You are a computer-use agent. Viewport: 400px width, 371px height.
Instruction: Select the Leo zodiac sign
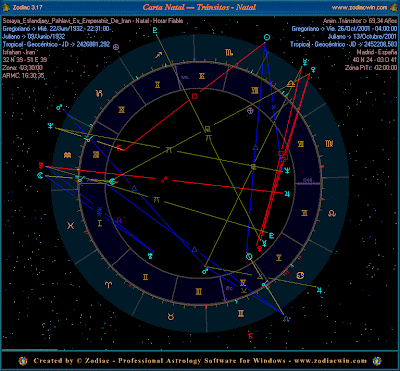tap(332, 213)
